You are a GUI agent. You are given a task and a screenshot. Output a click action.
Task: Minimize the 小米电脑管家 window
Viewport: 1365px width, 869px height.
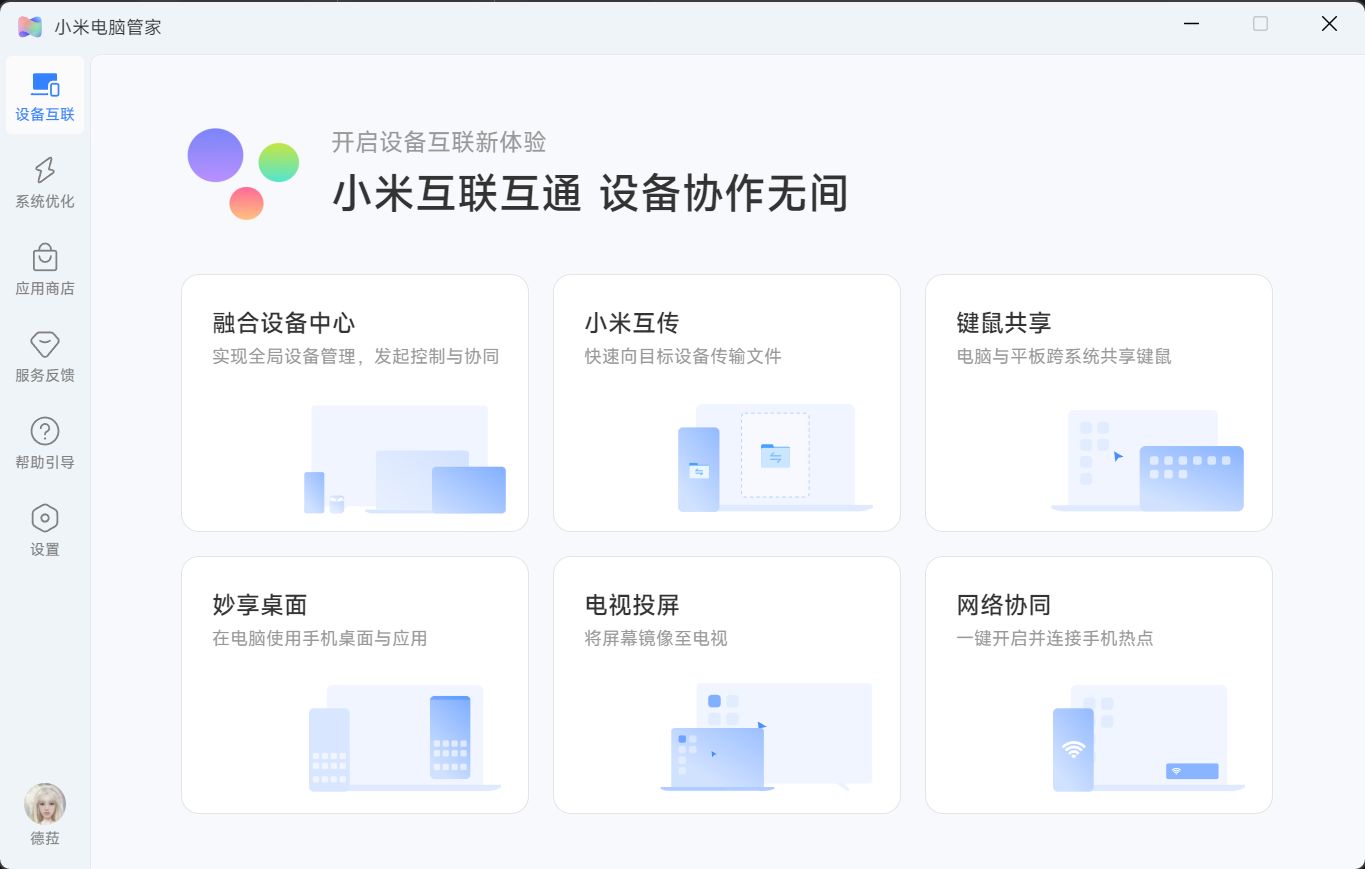pos(1191,24)
